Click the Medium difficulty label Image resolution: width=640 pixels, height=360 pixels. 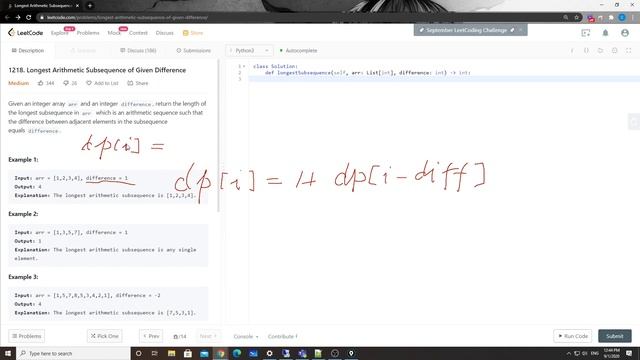click(18, 83)
